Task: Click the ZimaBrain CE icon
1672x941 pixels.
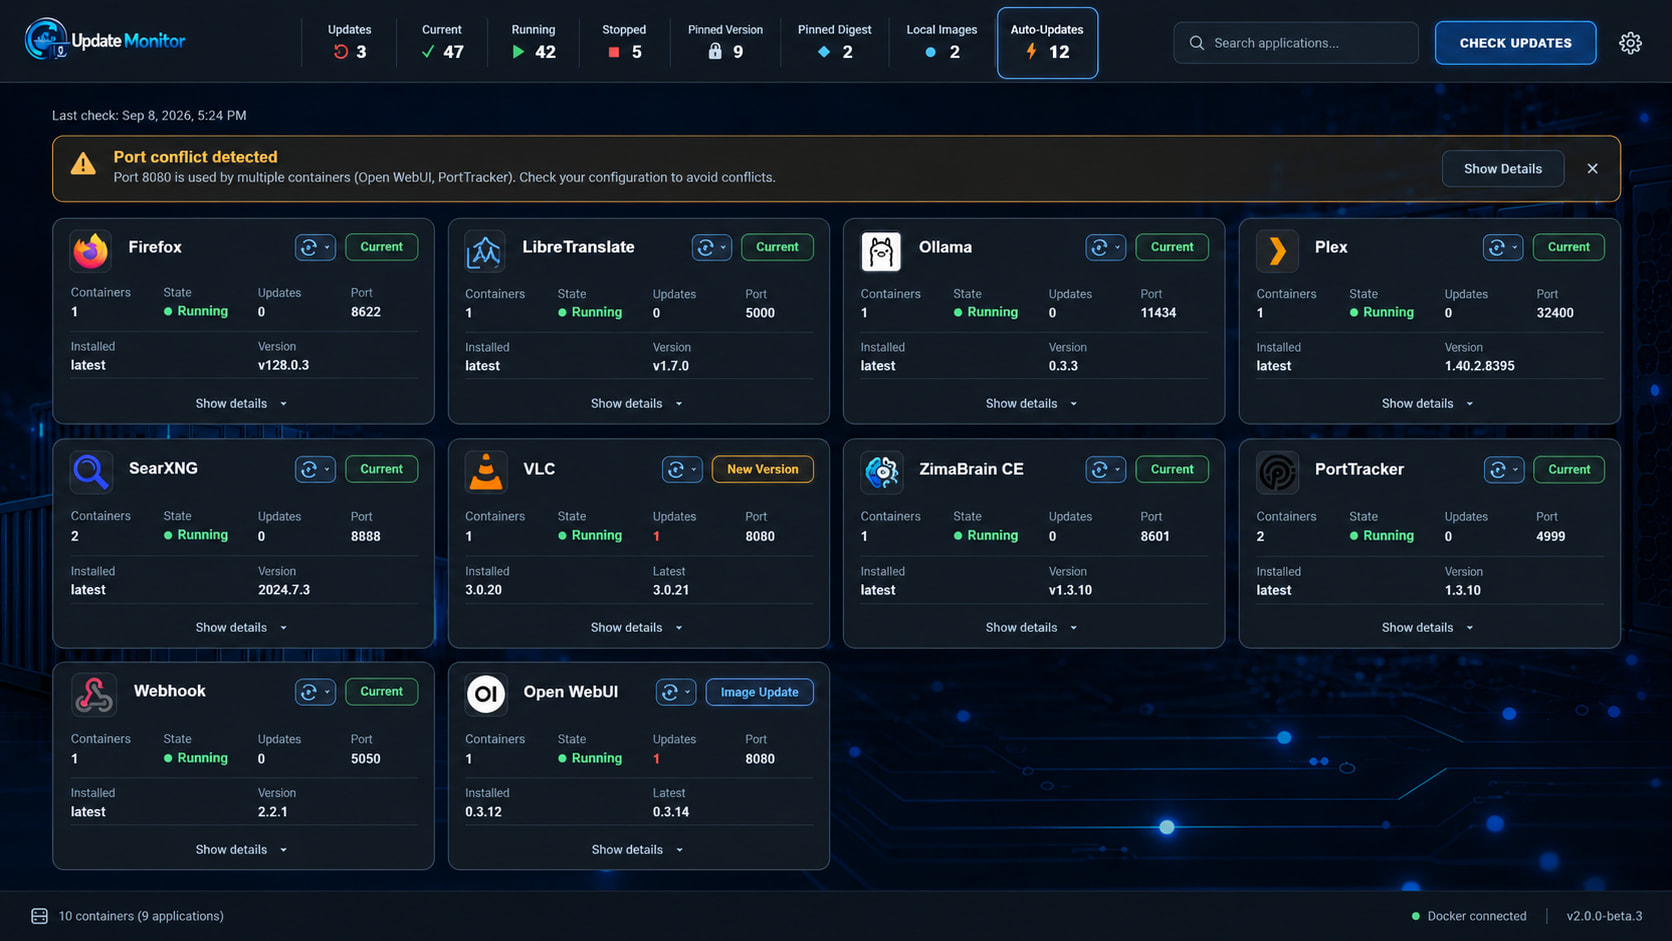Action: pos(881,472)
